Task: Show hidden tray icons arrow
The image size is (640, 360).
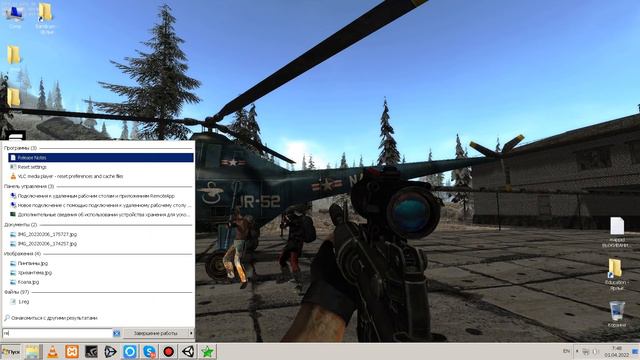Action: (577, 351)
